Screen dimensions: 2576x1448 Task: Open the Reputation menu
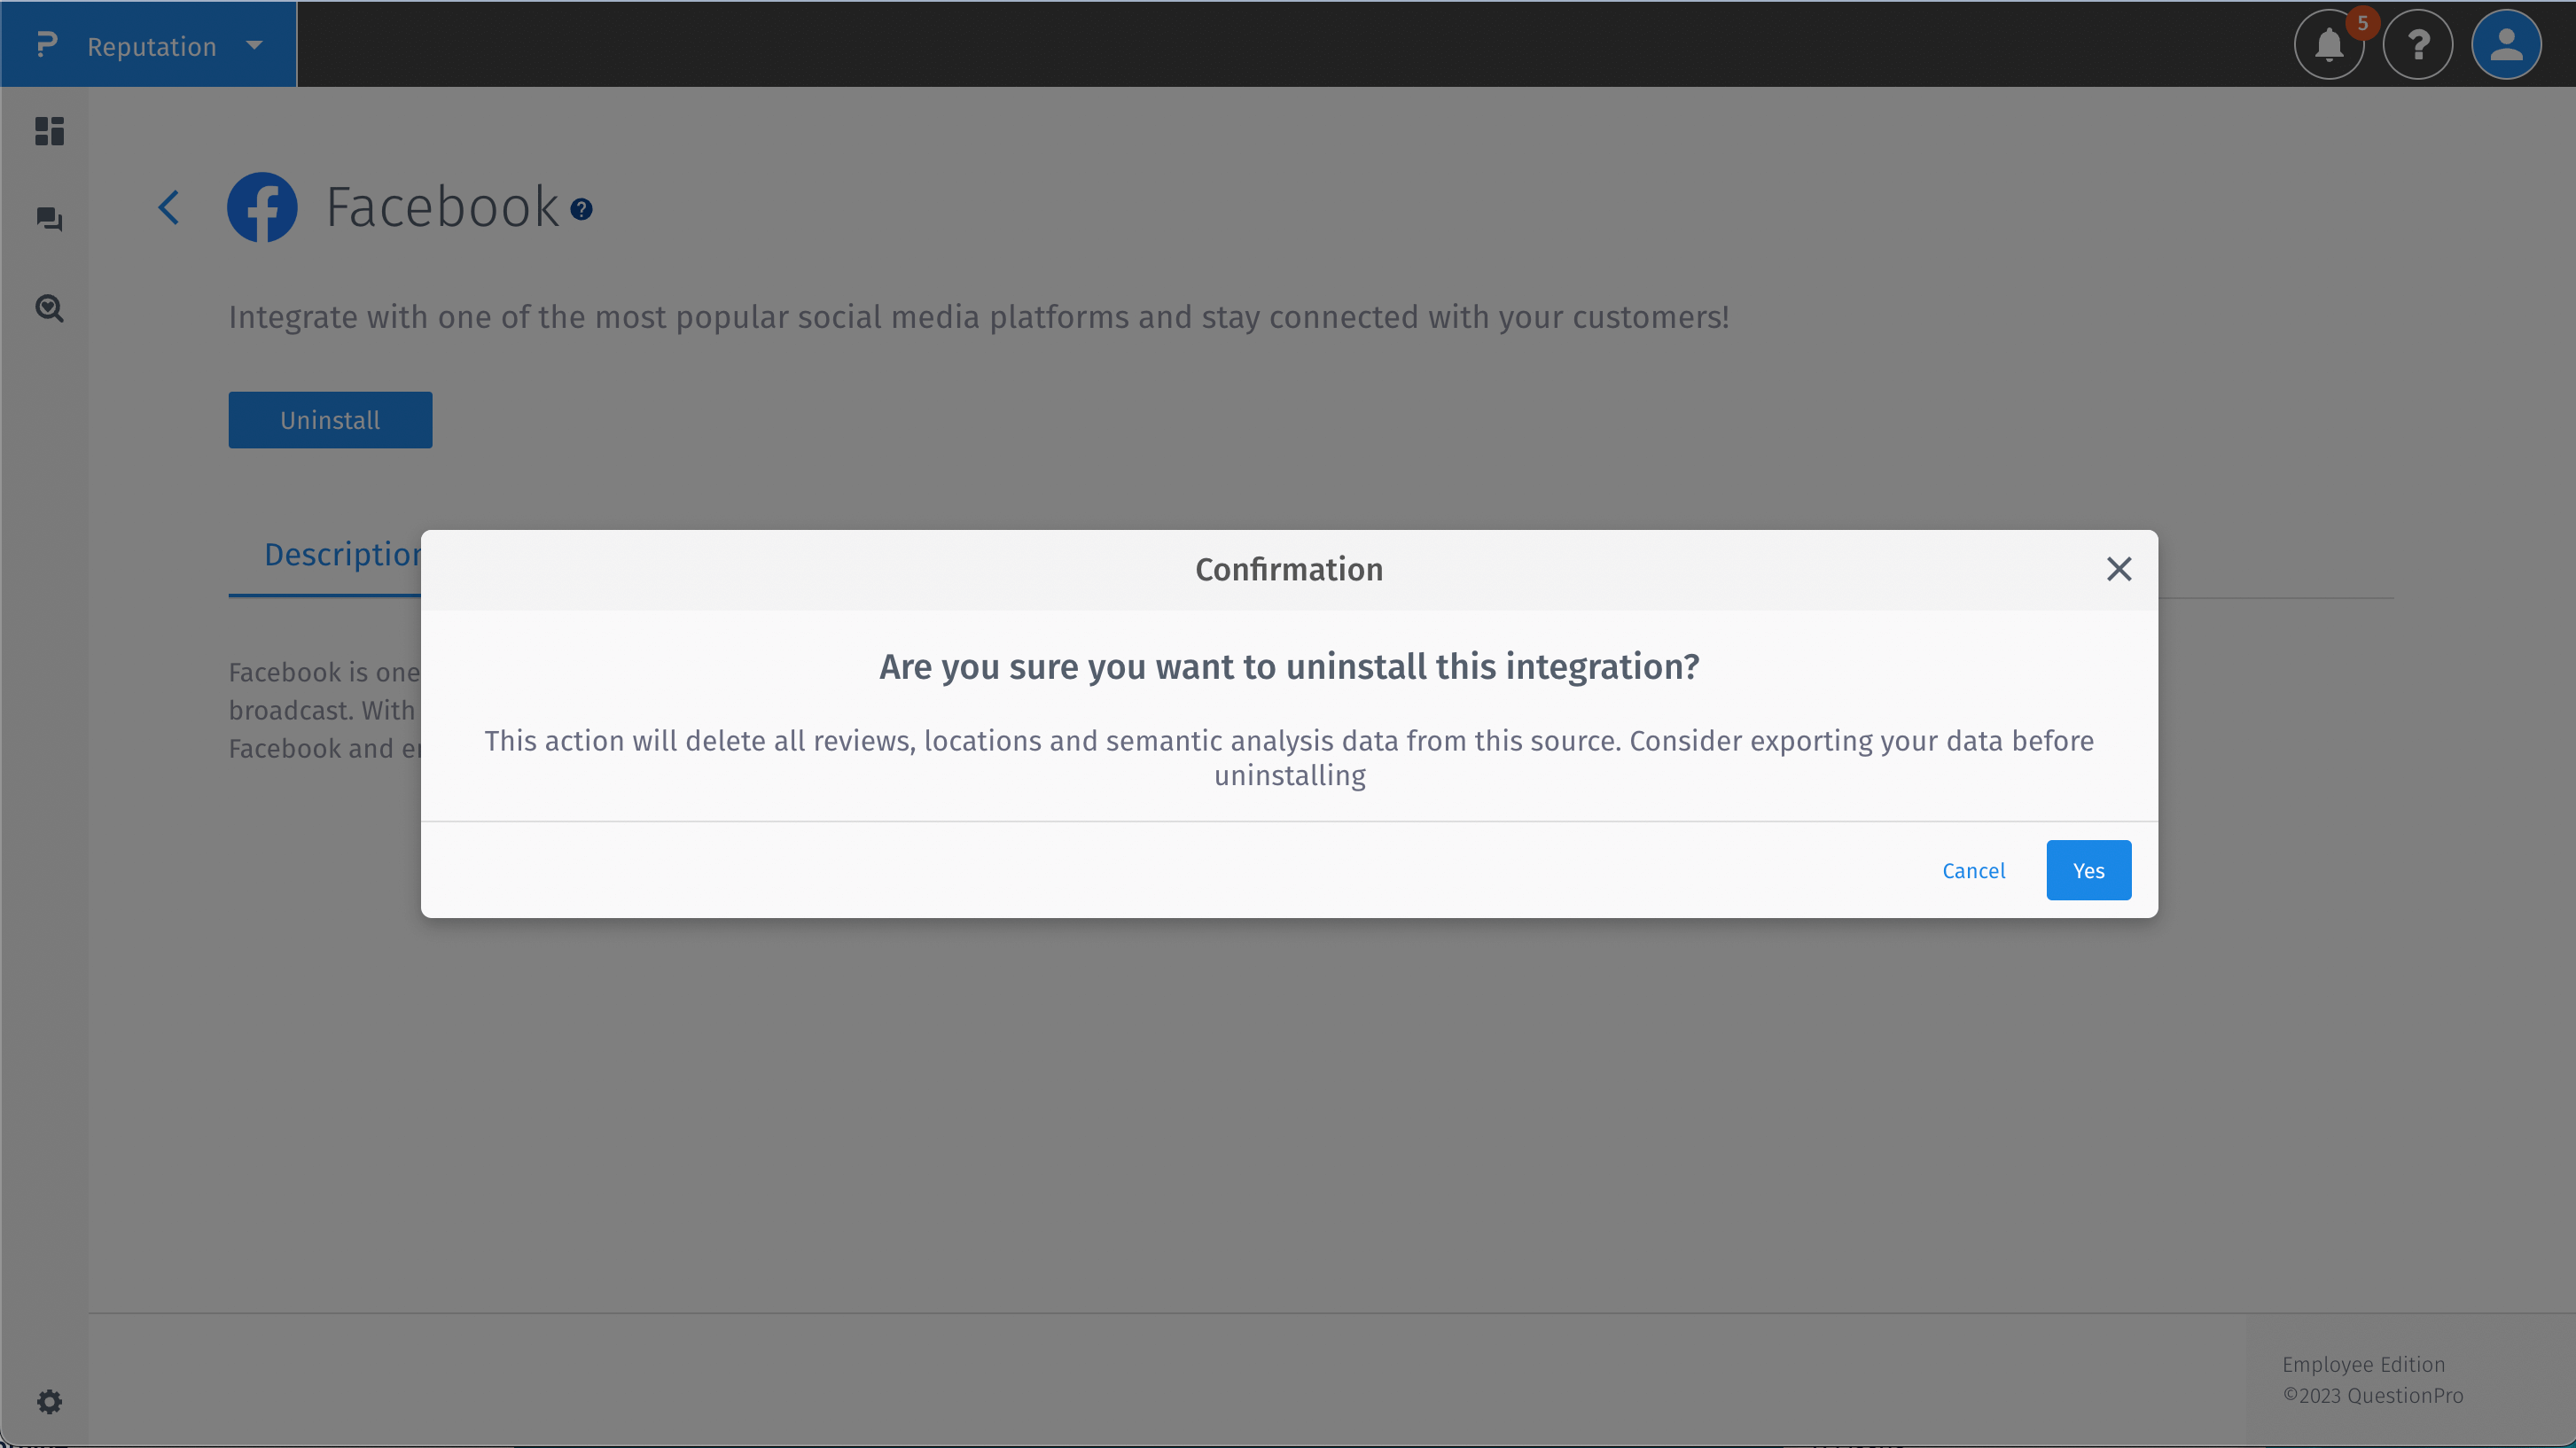(x=151, y=45)
